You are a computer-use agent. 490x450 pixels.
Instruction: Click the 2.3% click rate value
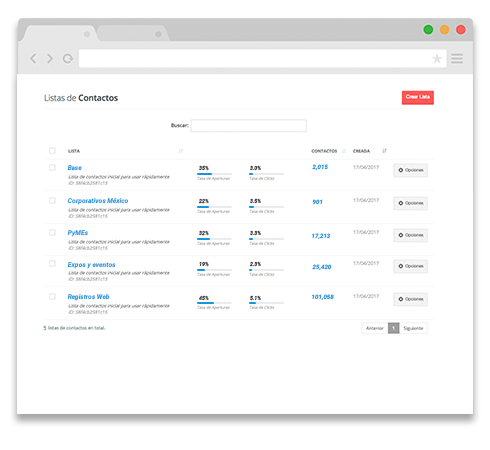255,264
